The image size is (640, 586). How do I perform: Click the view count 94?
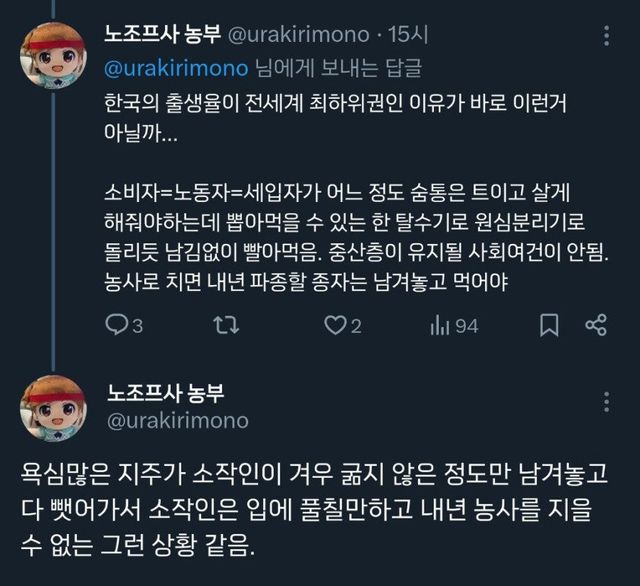pos(466,326)
